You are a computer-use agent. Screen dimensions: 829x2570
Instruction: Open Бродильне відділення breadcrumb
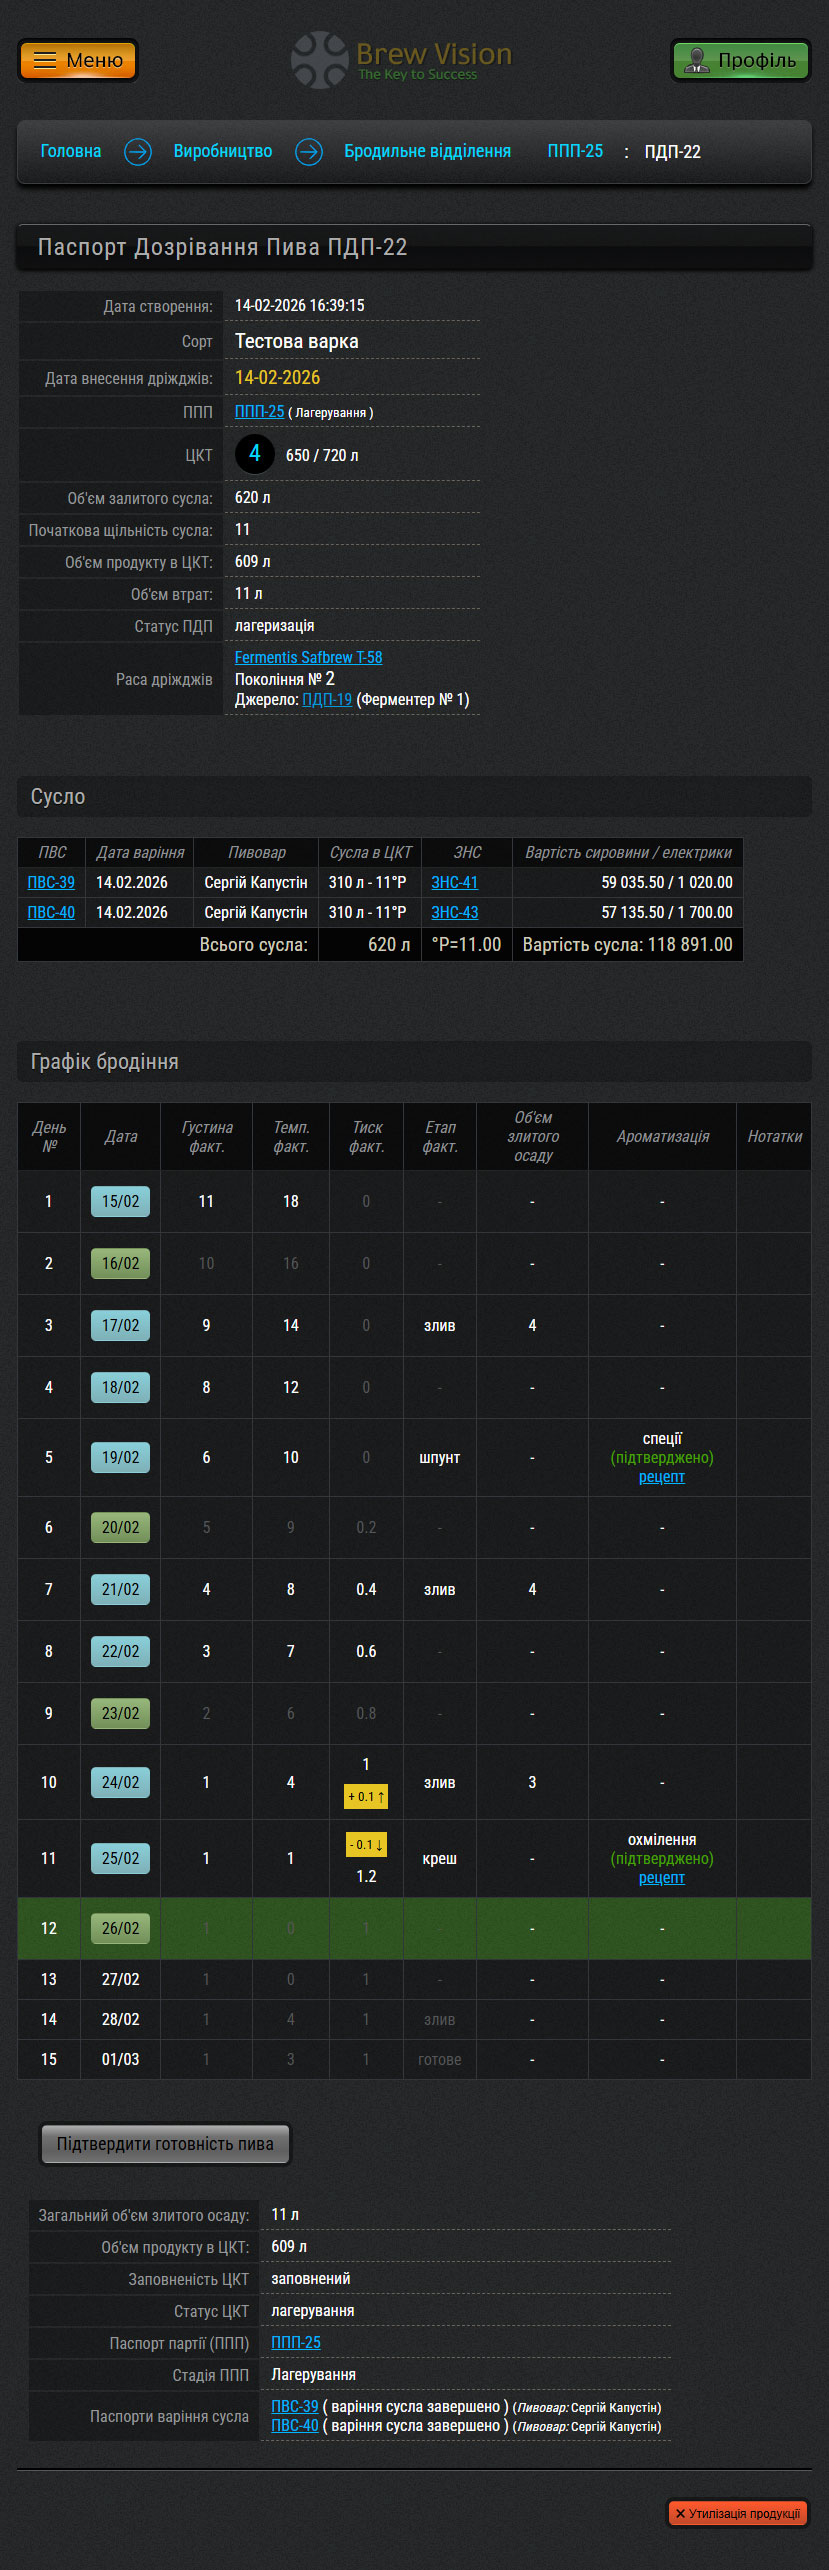click(427, 152)
